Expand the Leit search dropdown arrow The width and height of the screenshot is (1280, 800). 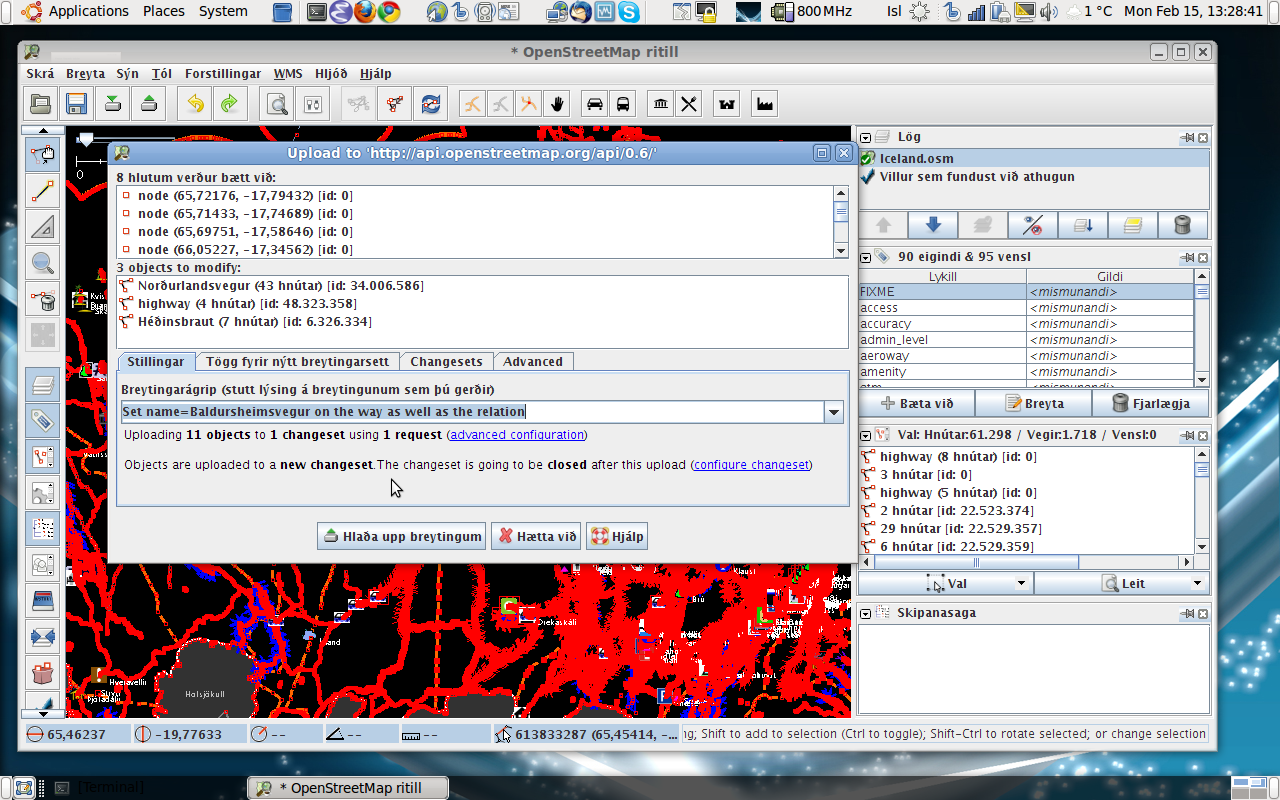1196,584
